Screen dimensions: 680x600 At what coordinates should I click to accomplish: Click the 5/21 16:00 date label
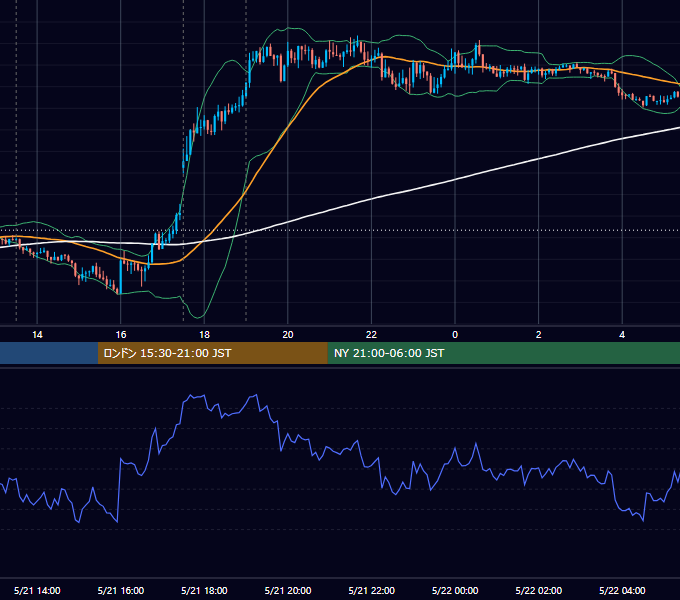121,590
